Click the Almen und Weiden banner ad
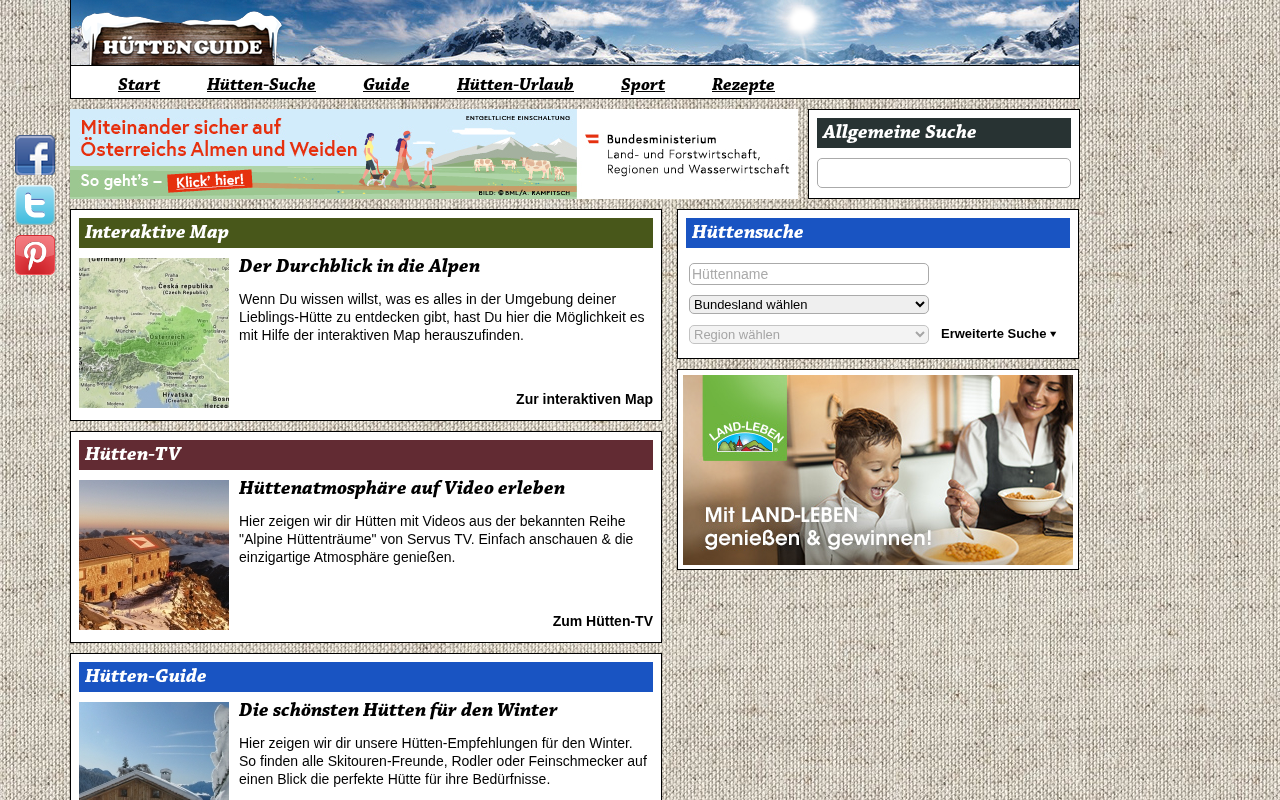The image size is (1280, 800). (434, 154)
